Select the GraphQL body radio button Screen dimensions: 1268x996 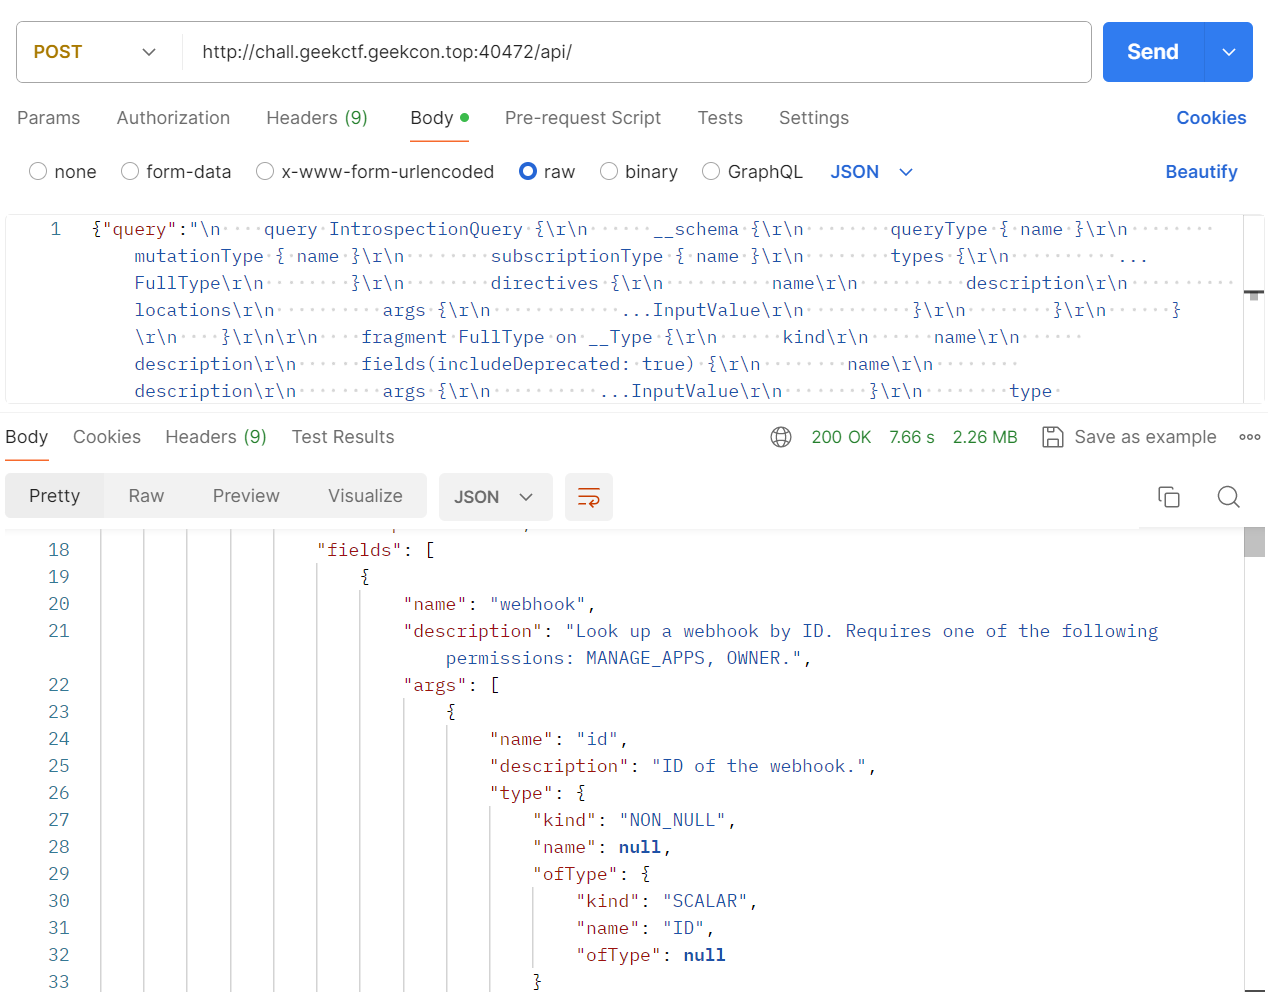711,172
